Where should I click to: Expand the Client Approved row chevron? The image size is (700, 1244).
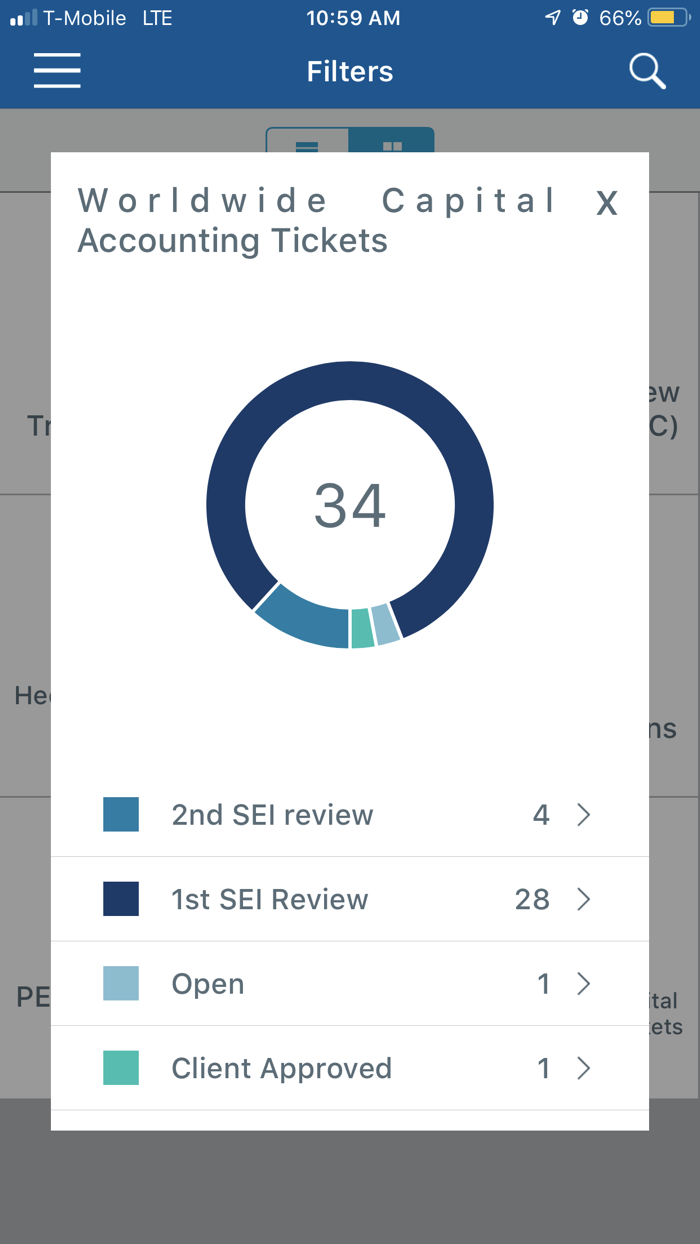click(x=584, y=1069)
